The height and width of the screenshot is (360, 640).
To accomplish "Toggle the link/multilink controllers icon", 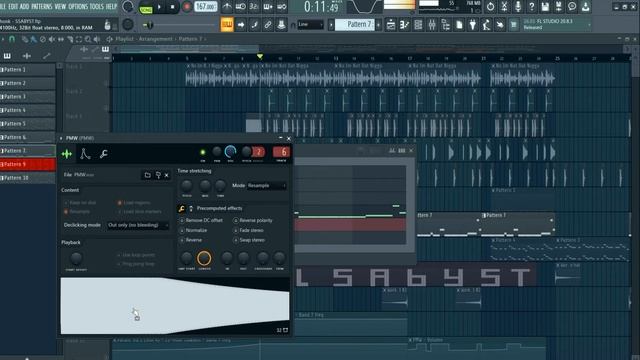I will click(268, 25).
